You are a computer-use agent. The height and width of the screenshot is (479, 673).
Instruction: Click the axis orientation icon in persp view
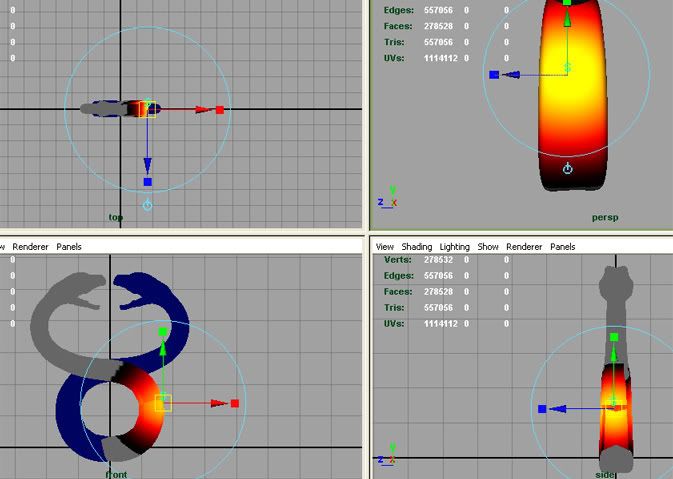click(387, 197)
